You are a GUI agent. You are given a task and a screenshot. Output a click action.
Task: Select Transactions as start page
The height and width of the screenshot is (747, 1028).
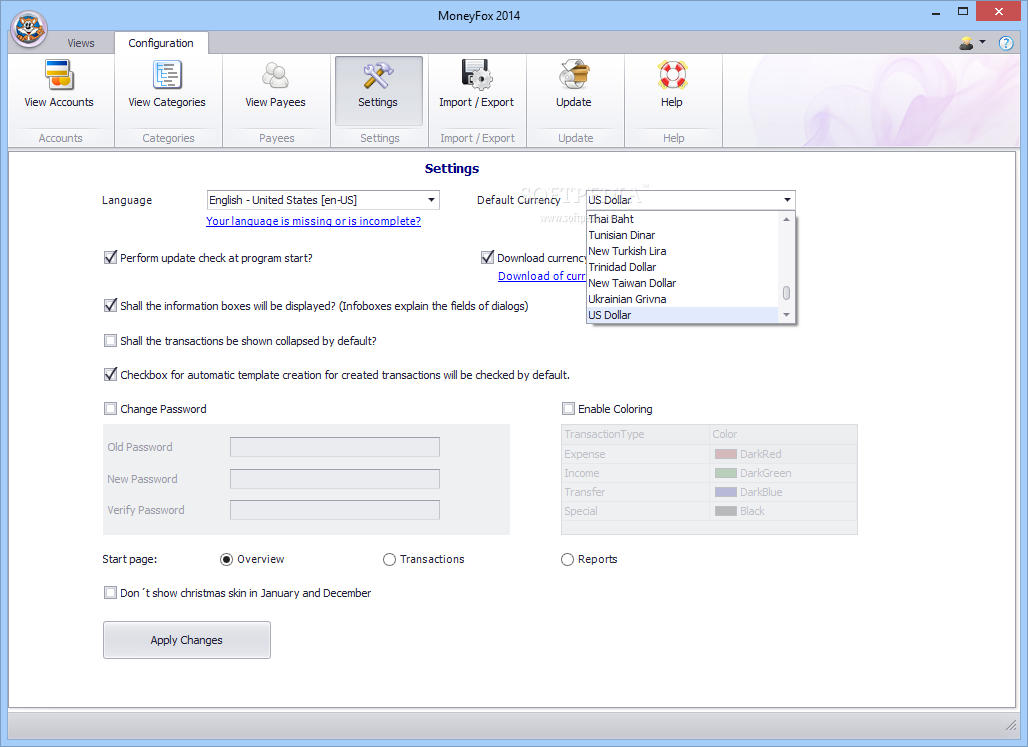tap(389, 559)
